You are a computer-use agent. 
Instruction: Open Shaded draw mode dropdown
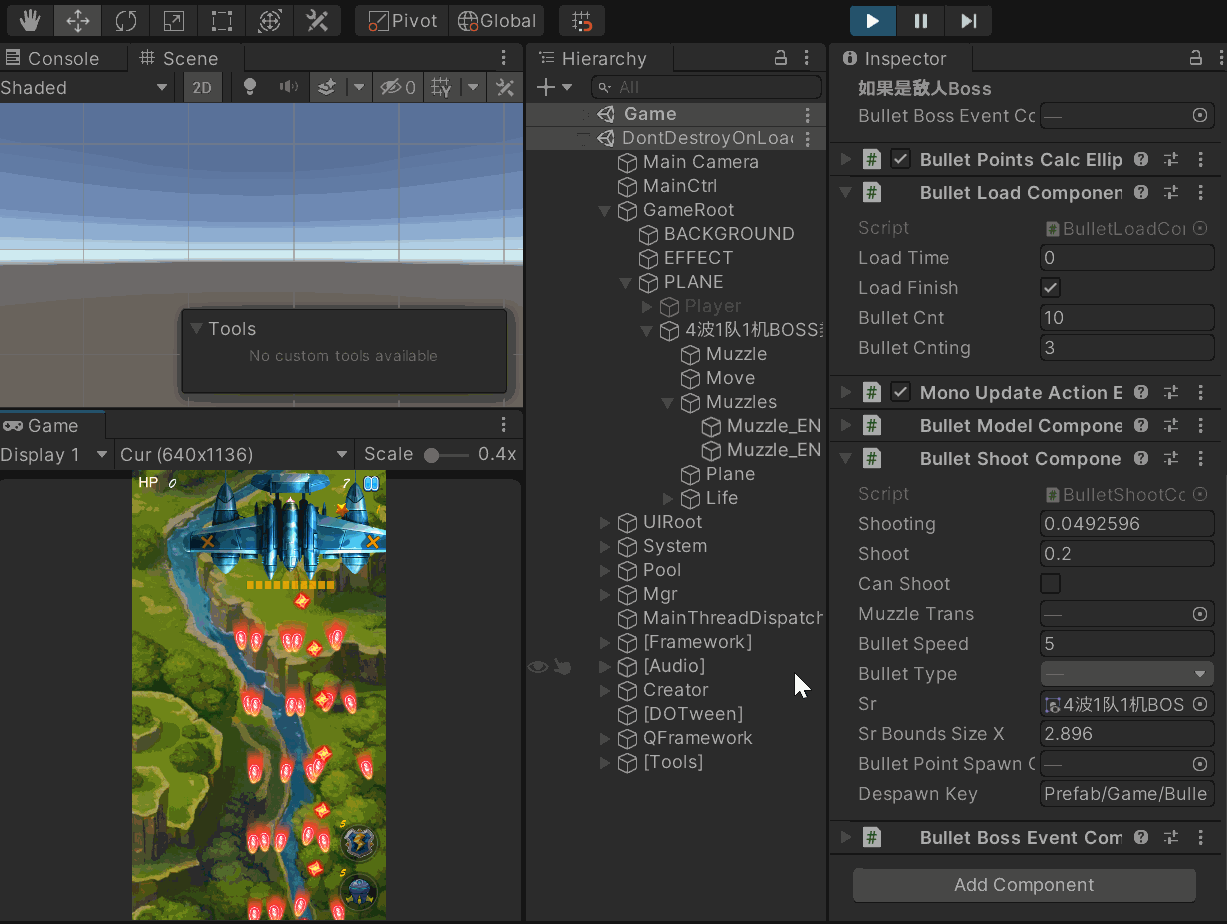tap(85, 87)
